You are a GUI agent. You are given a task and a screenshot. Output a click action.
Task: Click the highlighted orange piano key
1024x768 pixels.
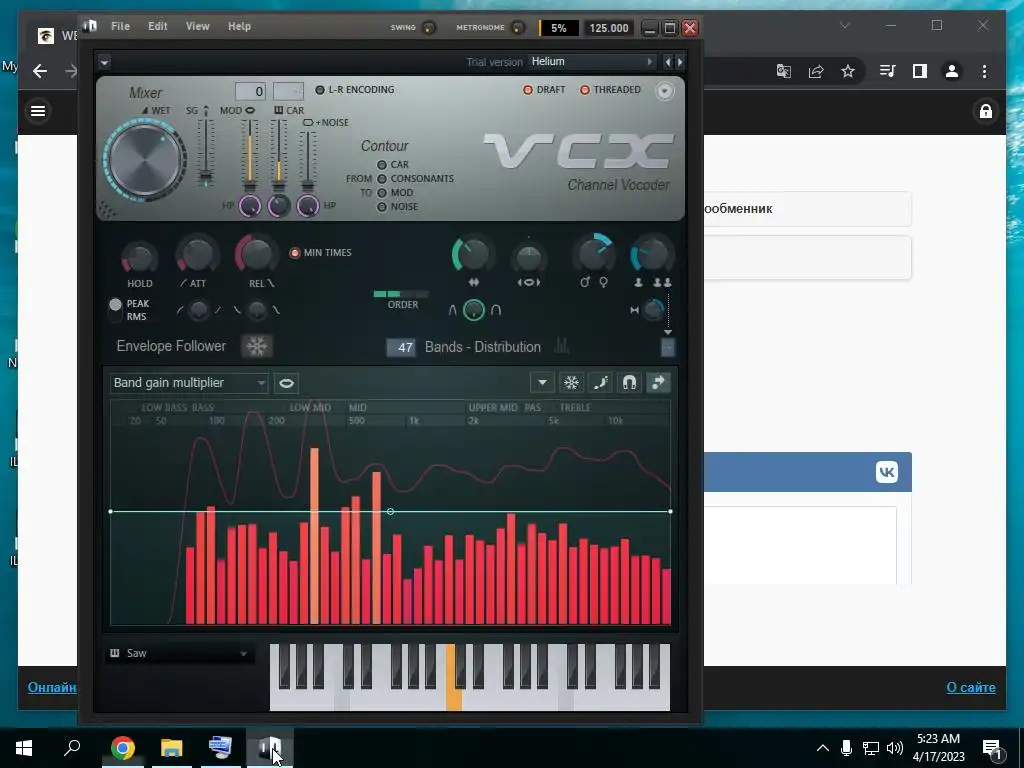click(x=454, y=678)
